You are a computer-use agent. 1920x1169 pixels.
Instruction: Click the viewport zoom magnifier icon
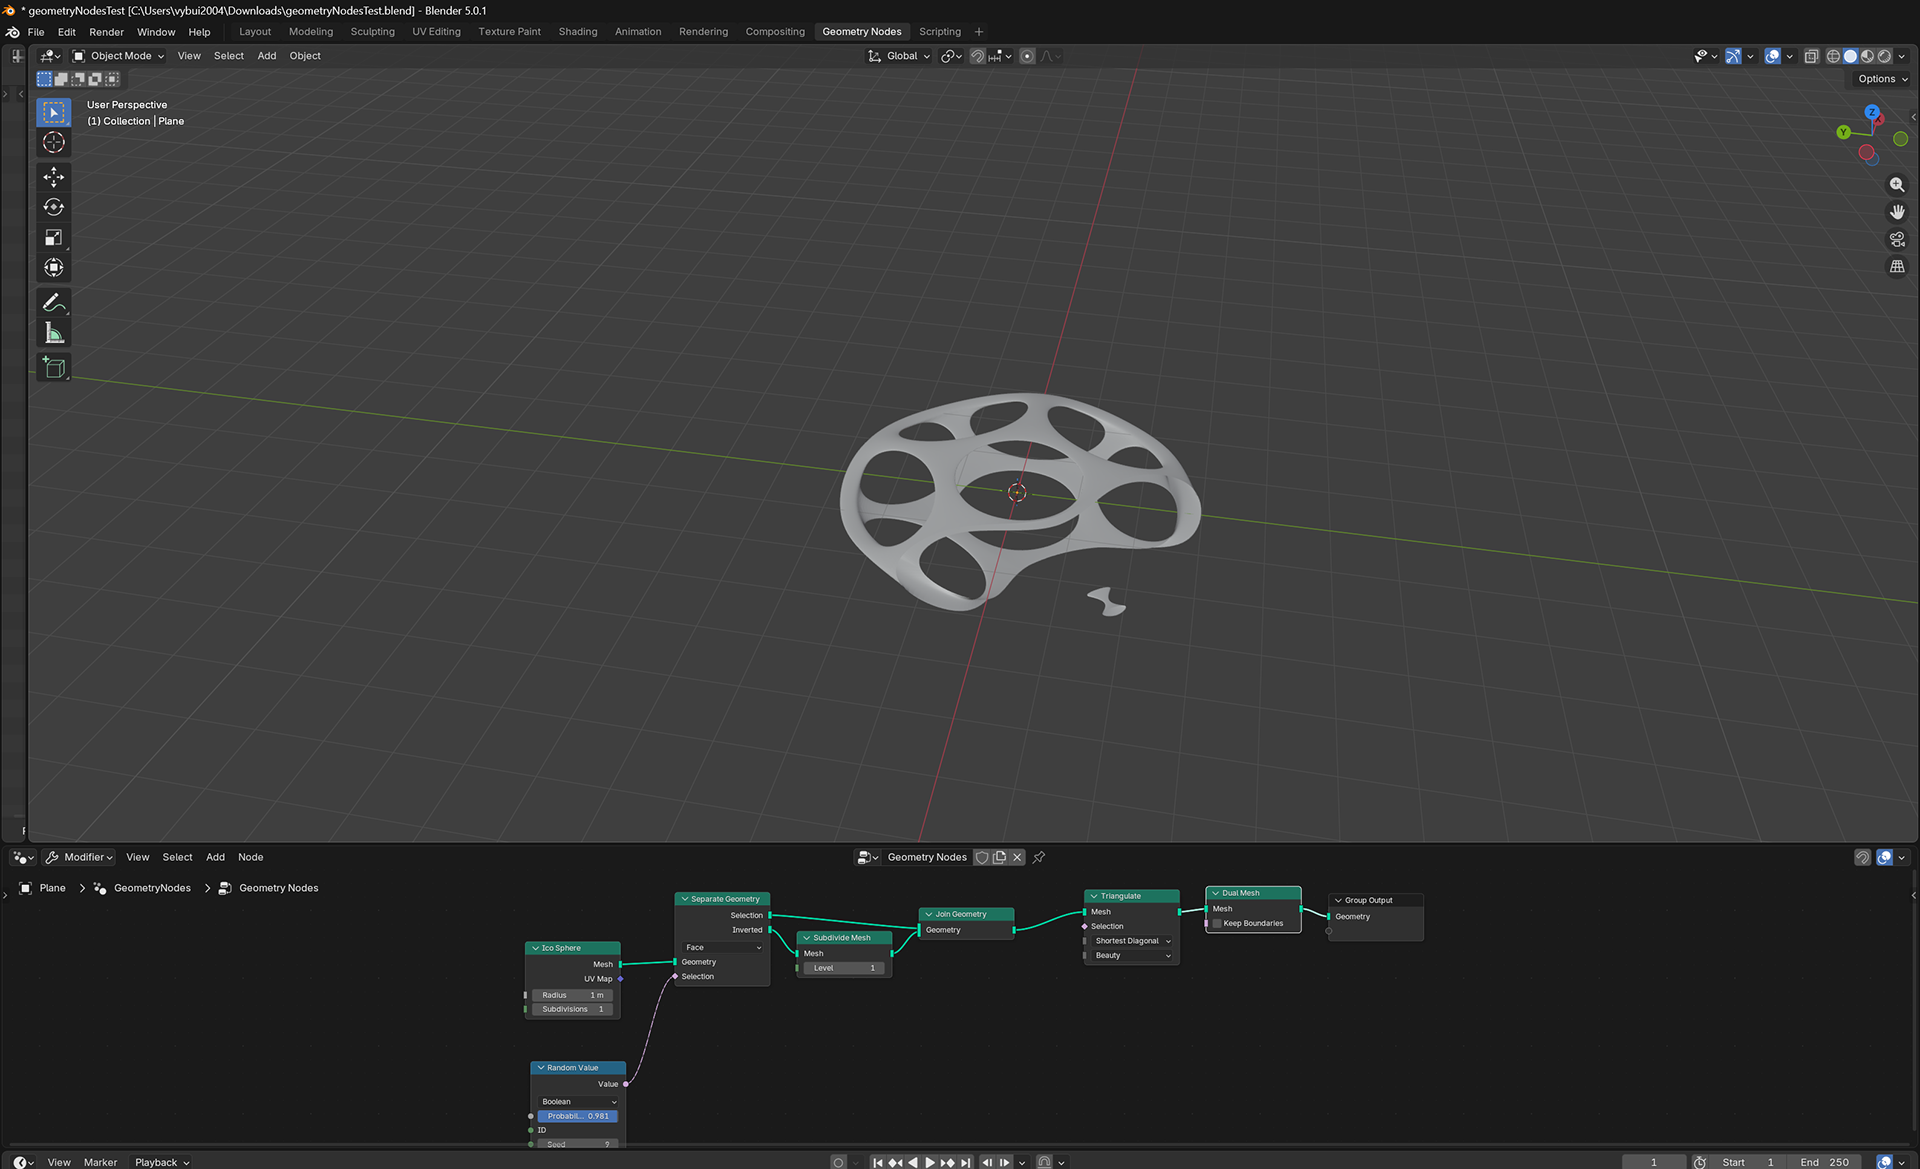1897,185
